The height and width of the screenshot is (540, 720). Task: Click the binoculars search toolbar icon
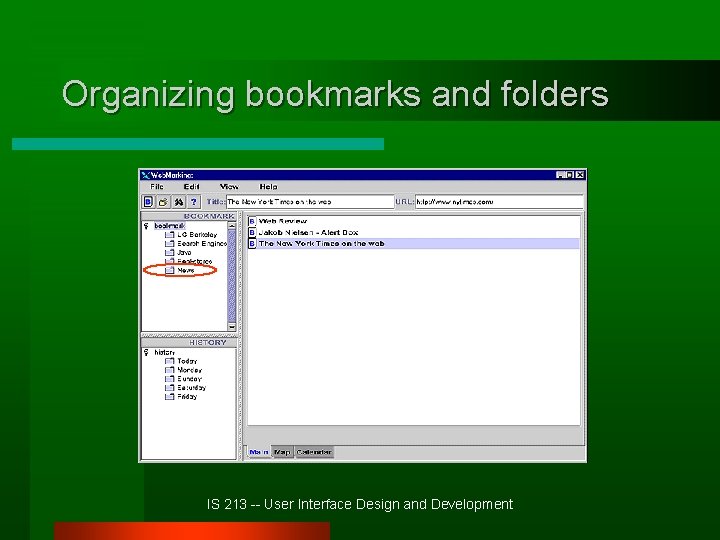coord(179,202)
